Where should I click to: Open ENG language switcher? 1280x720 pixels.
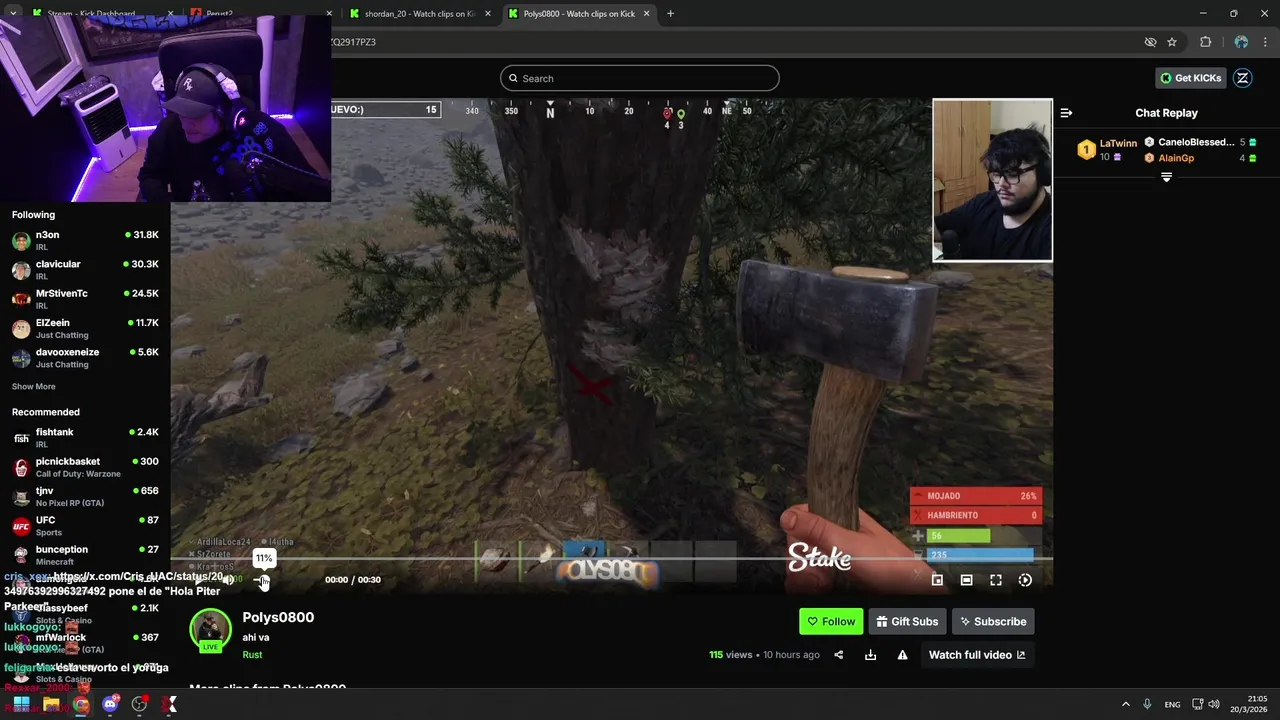[1172, 704]
